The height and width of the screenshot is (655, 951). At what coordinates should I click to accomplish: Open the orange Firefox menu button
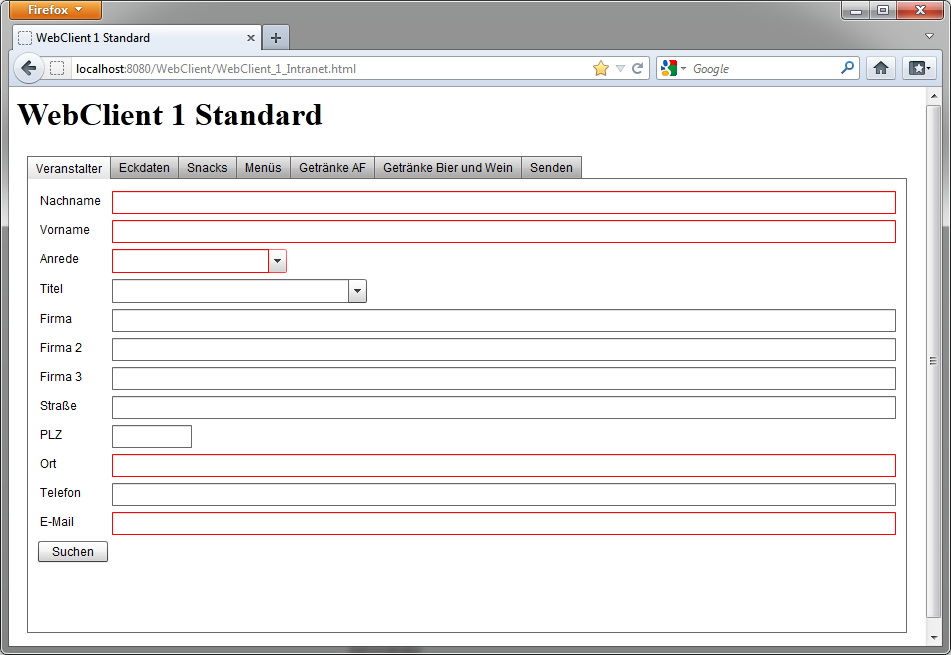click(x=56, y=10)
